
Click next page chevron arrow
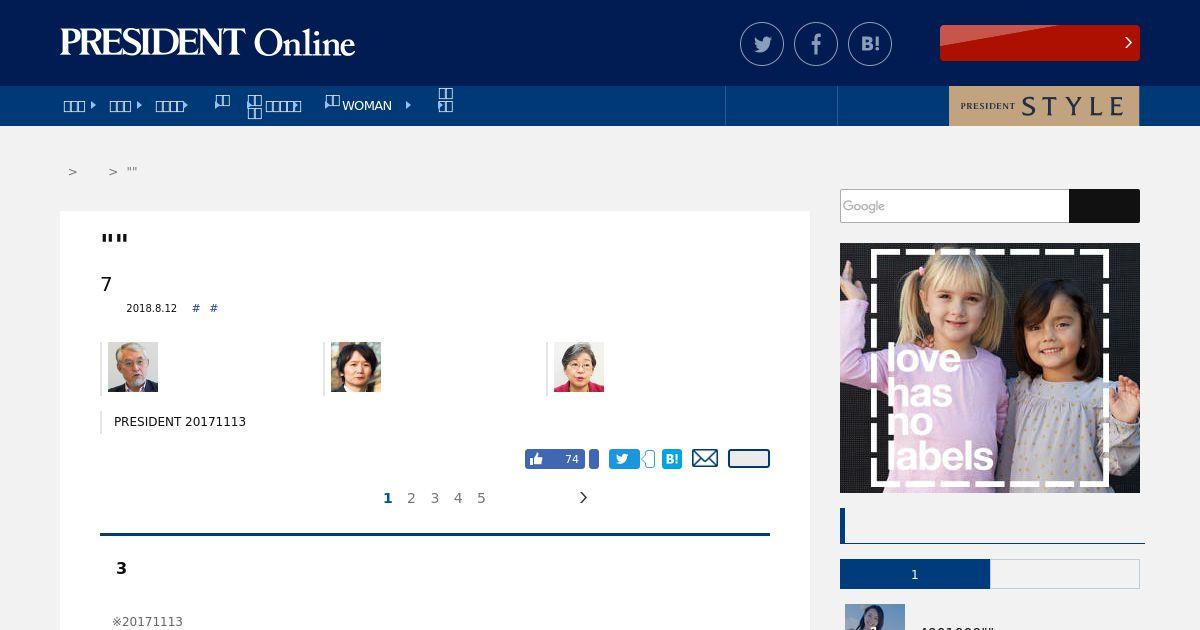click(x=583, y=498)
